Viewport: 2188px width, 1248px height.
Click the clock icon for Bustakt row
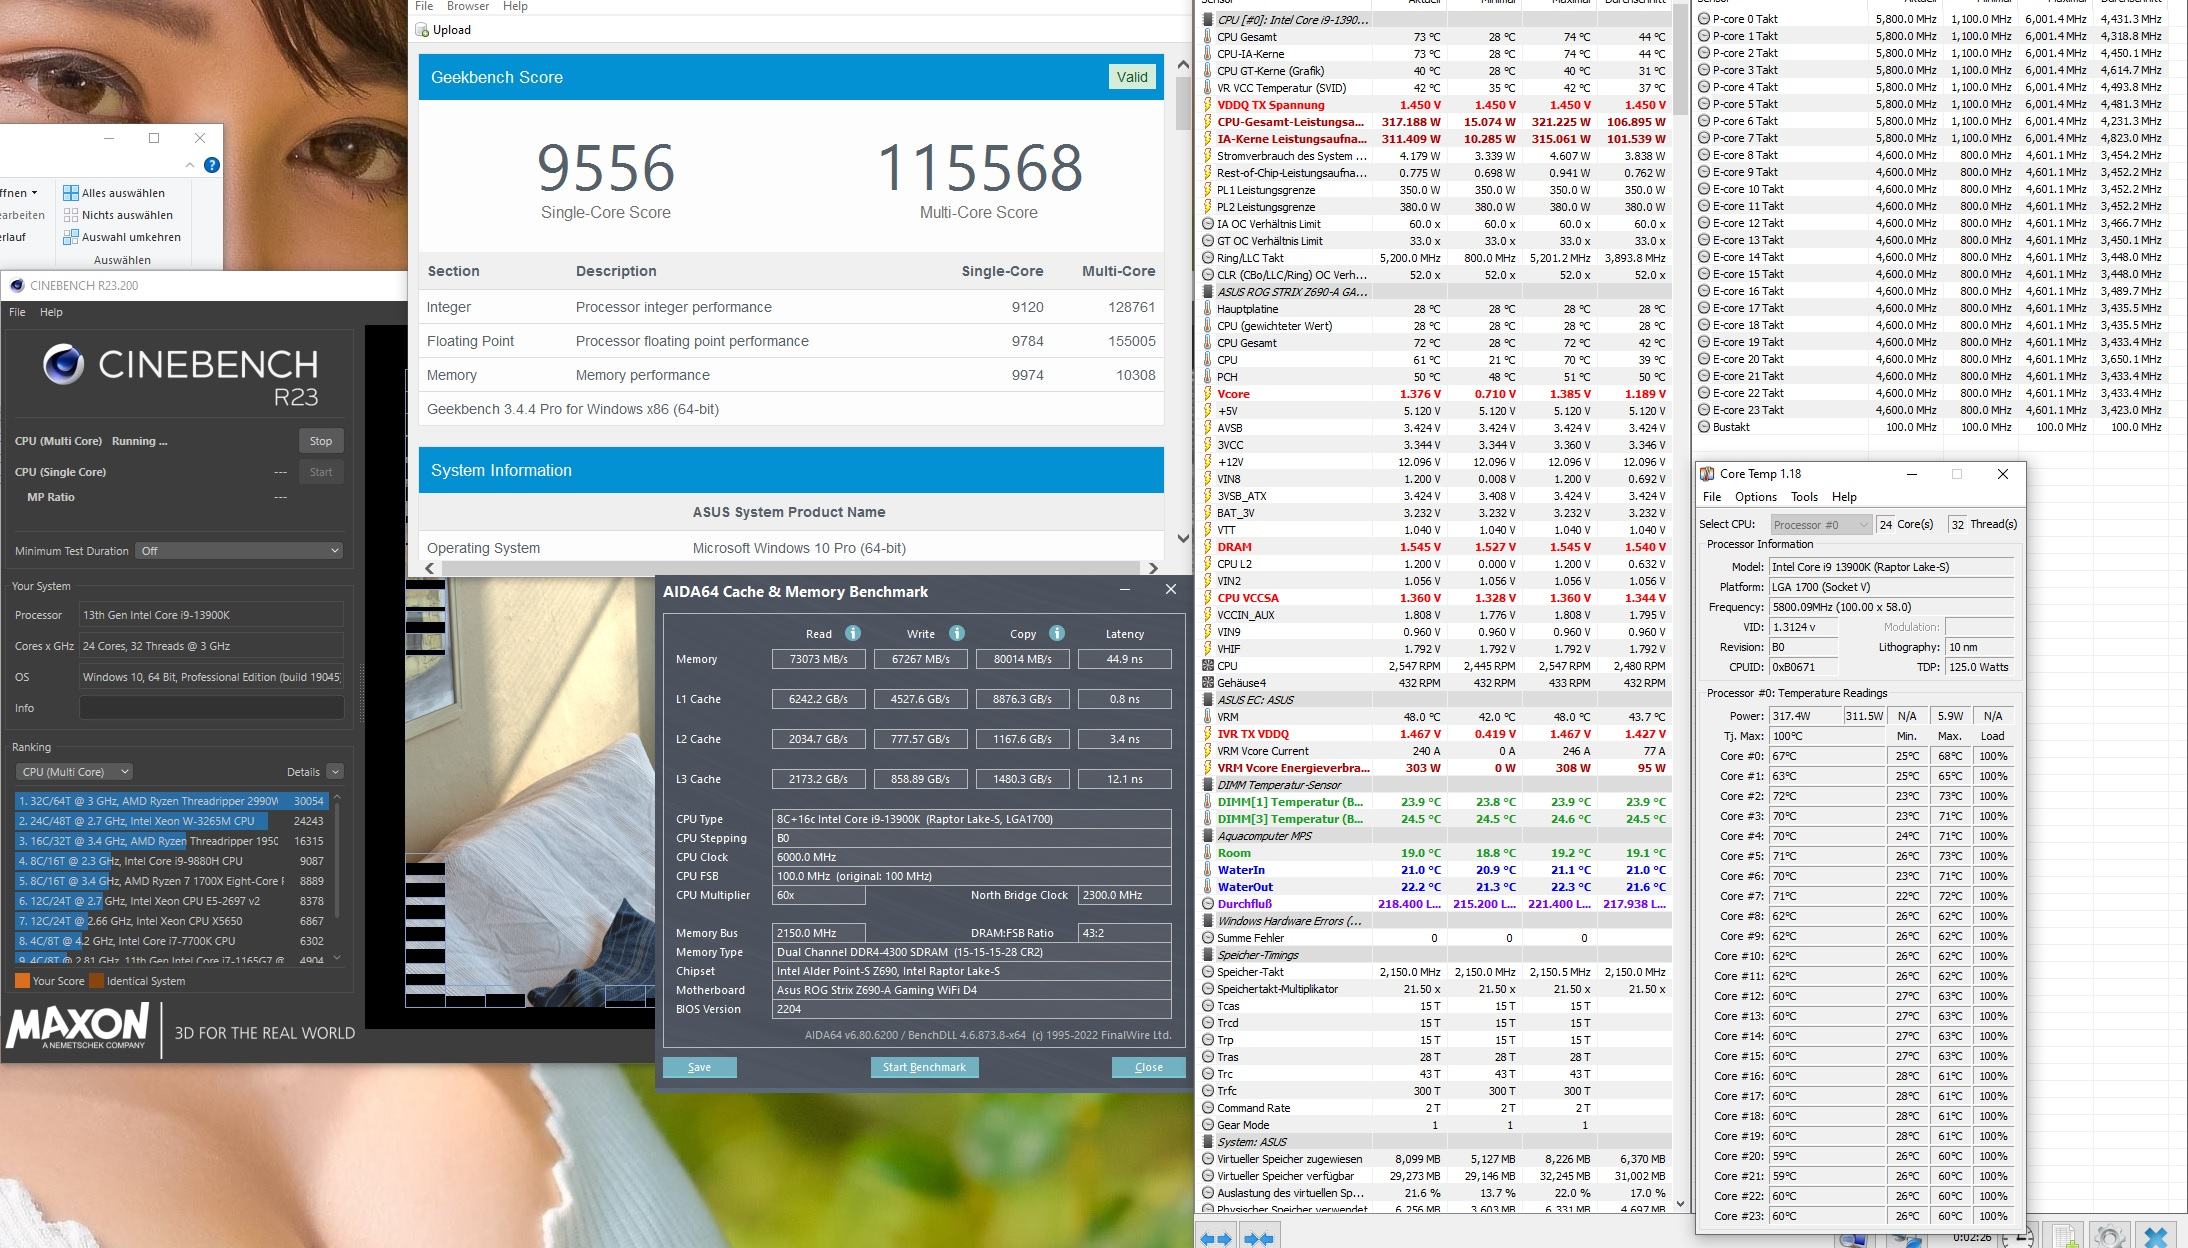(x=1704, y=427)
